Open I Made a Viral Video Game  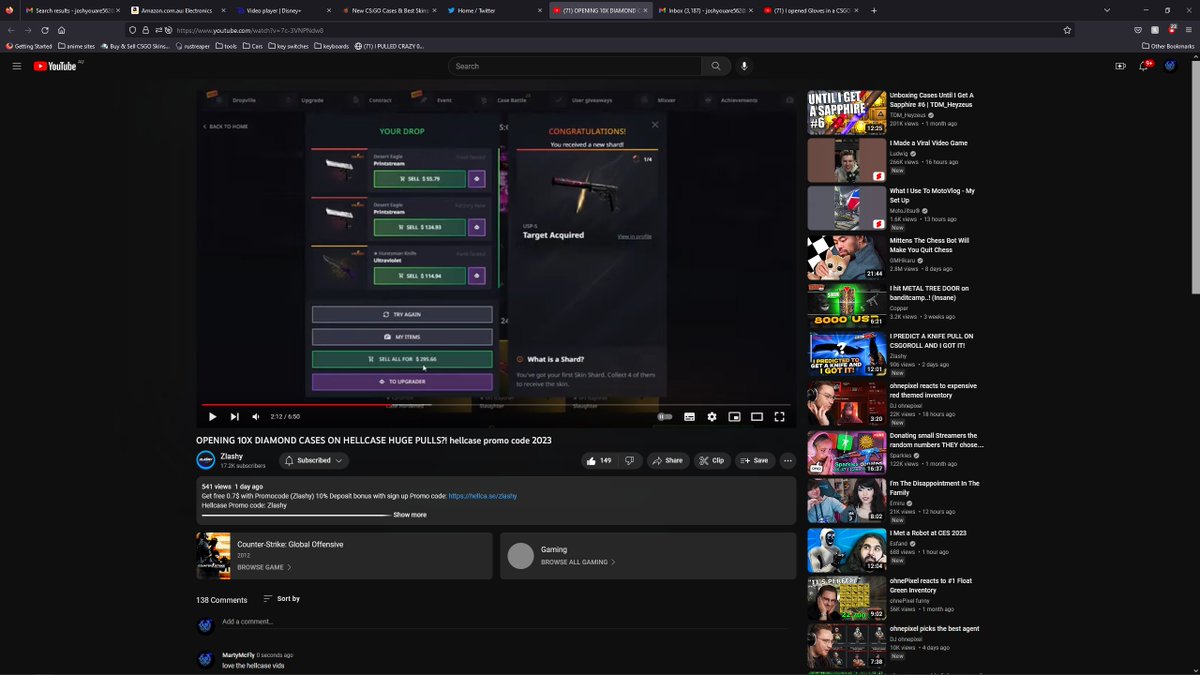[928, 143]
